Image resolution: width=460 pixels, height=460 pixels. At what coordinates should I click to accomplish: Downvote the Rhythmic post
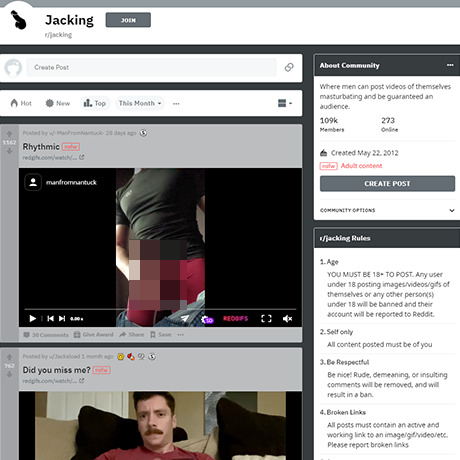click(9, 151)
